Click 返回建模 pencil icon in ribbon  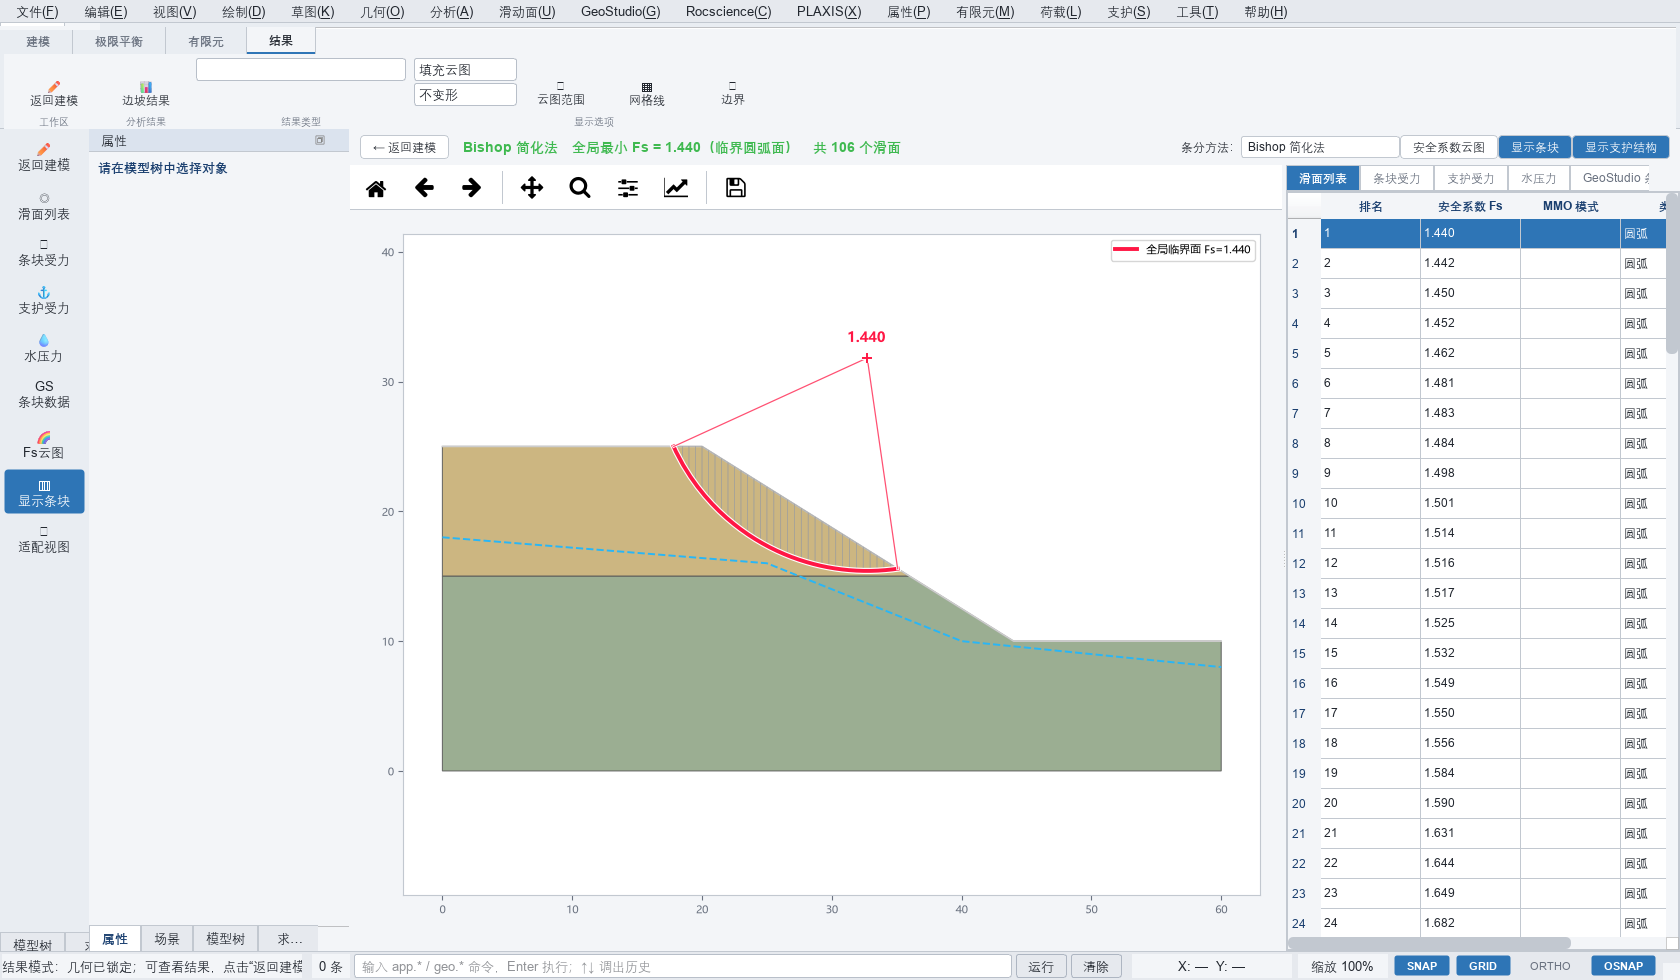point(54,94)
